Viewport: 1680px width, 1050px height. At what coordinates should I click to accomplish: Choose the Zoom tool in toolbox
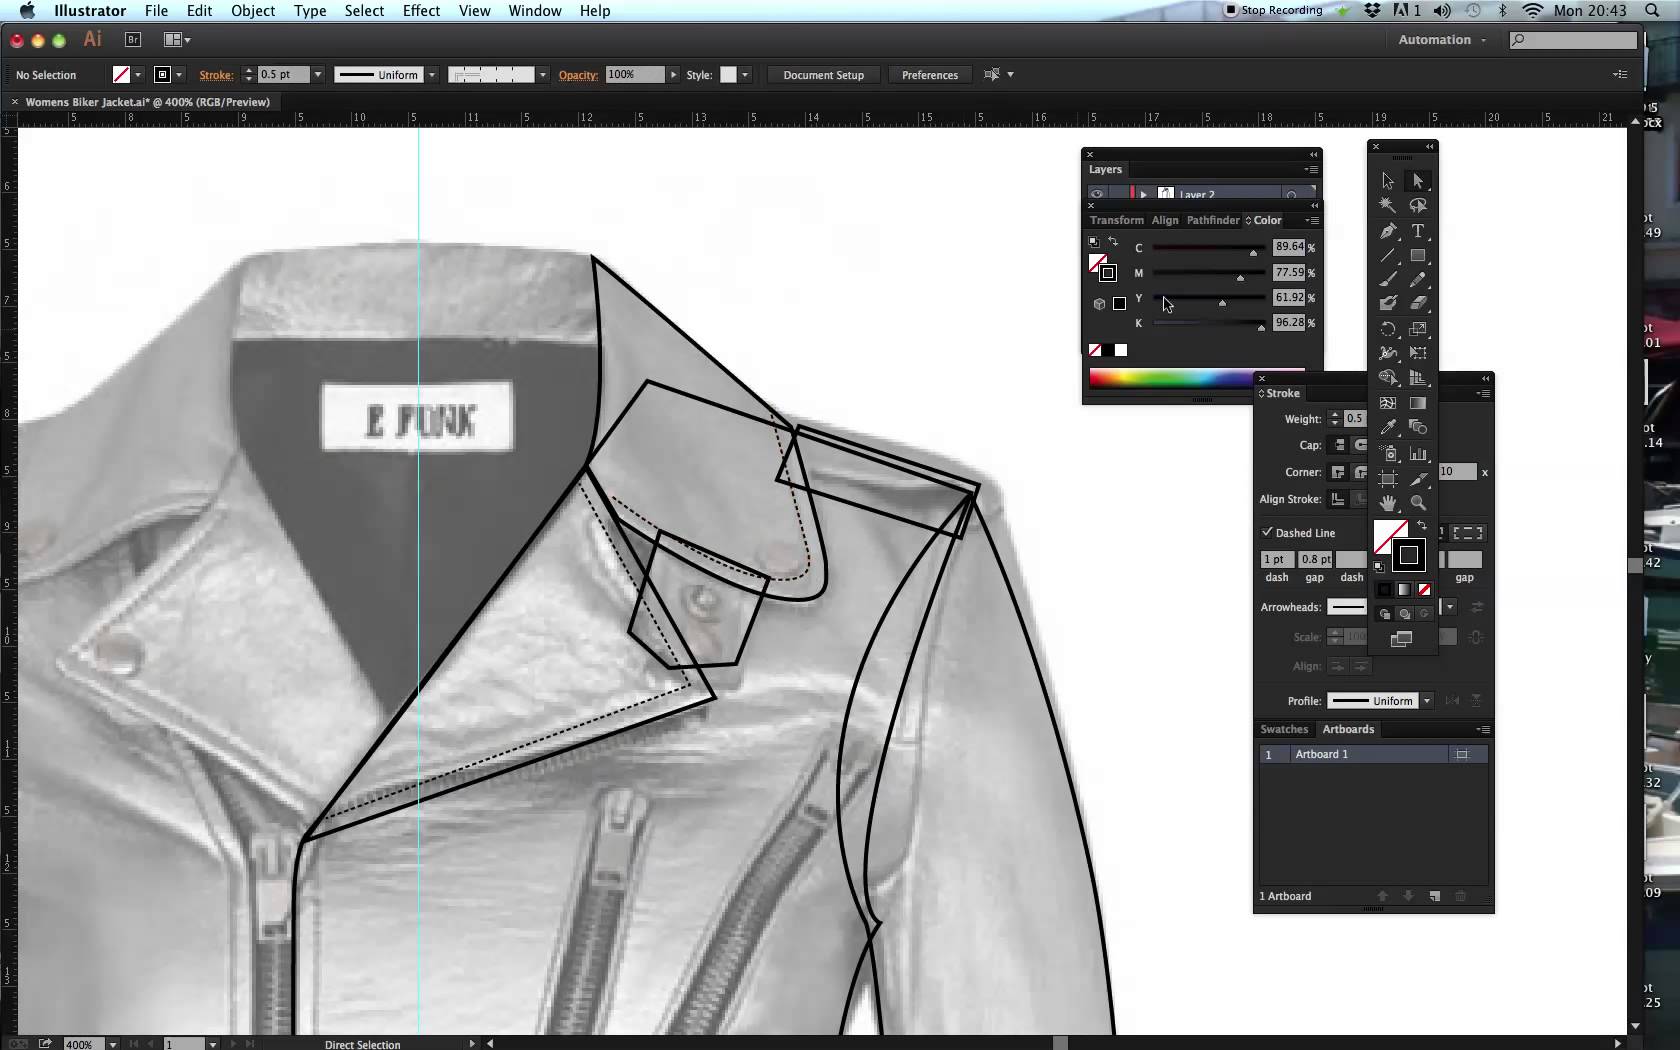coord(1417,503)
